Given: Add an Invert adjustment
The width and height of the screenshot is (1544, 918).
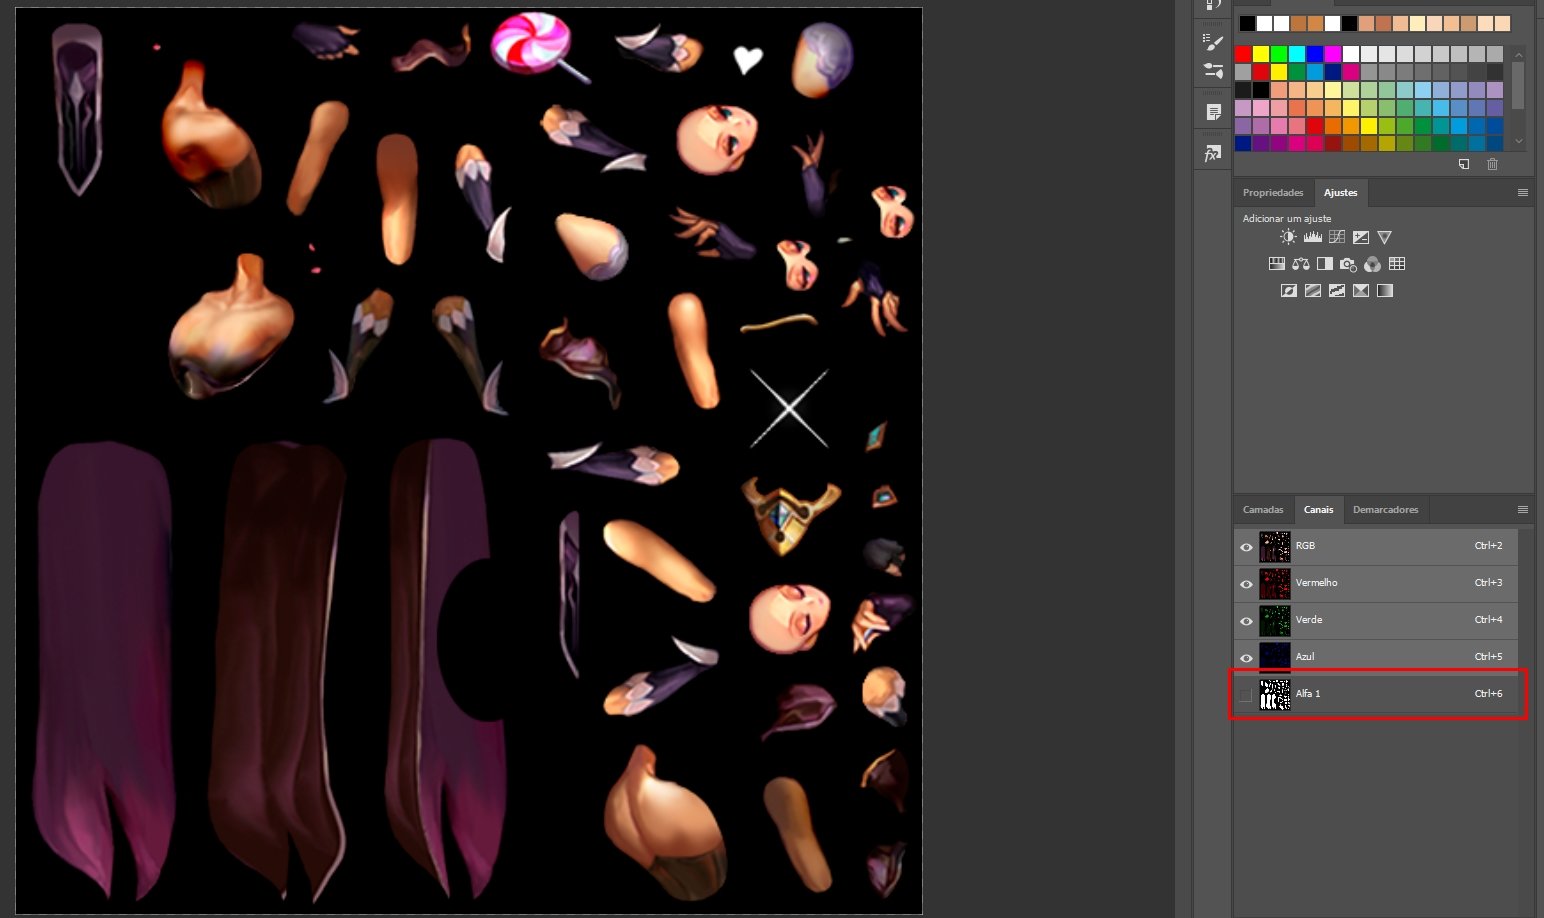Looking at the screenshot, I should coord(1288,291).
